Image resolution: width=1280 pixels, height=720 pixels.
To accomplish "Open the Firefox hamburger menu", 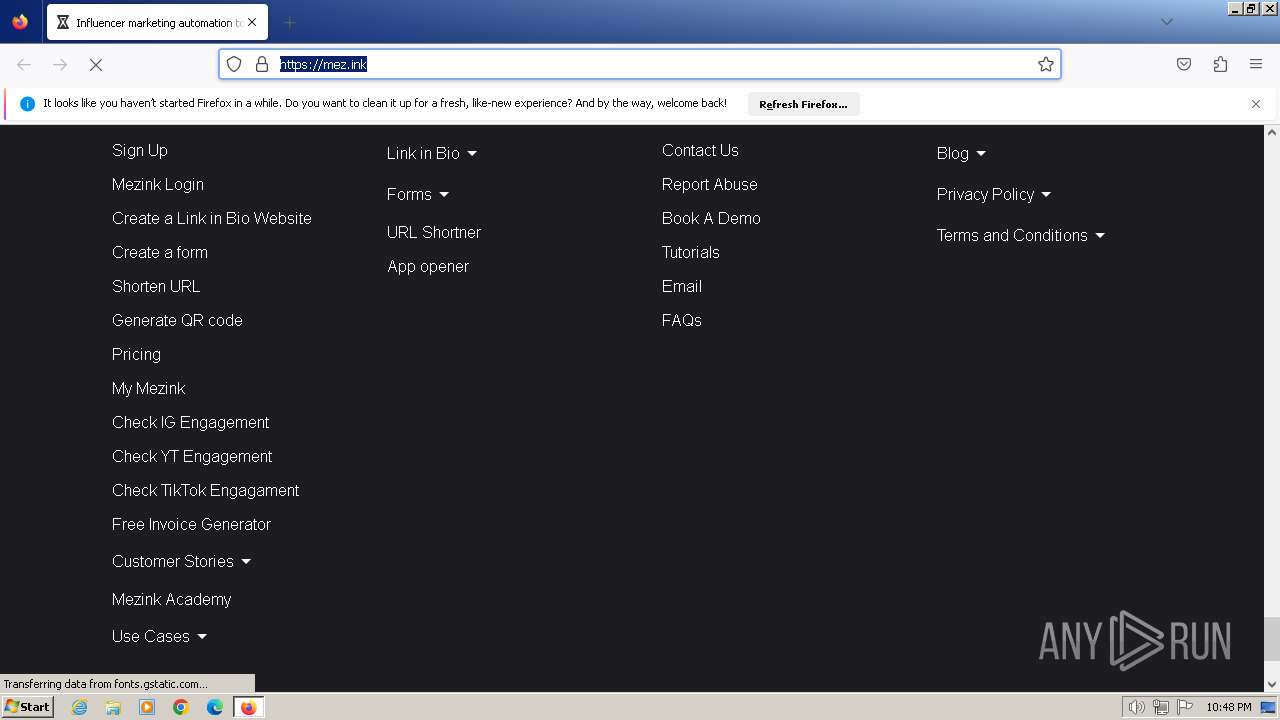I will pos(1256,64).
